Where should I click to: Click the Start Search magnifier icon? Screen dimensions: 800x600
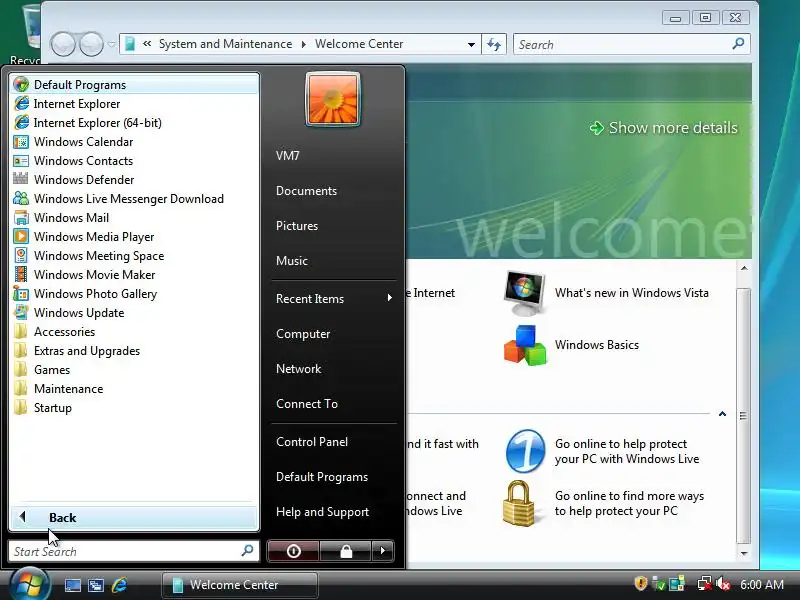tap(247, 551)
